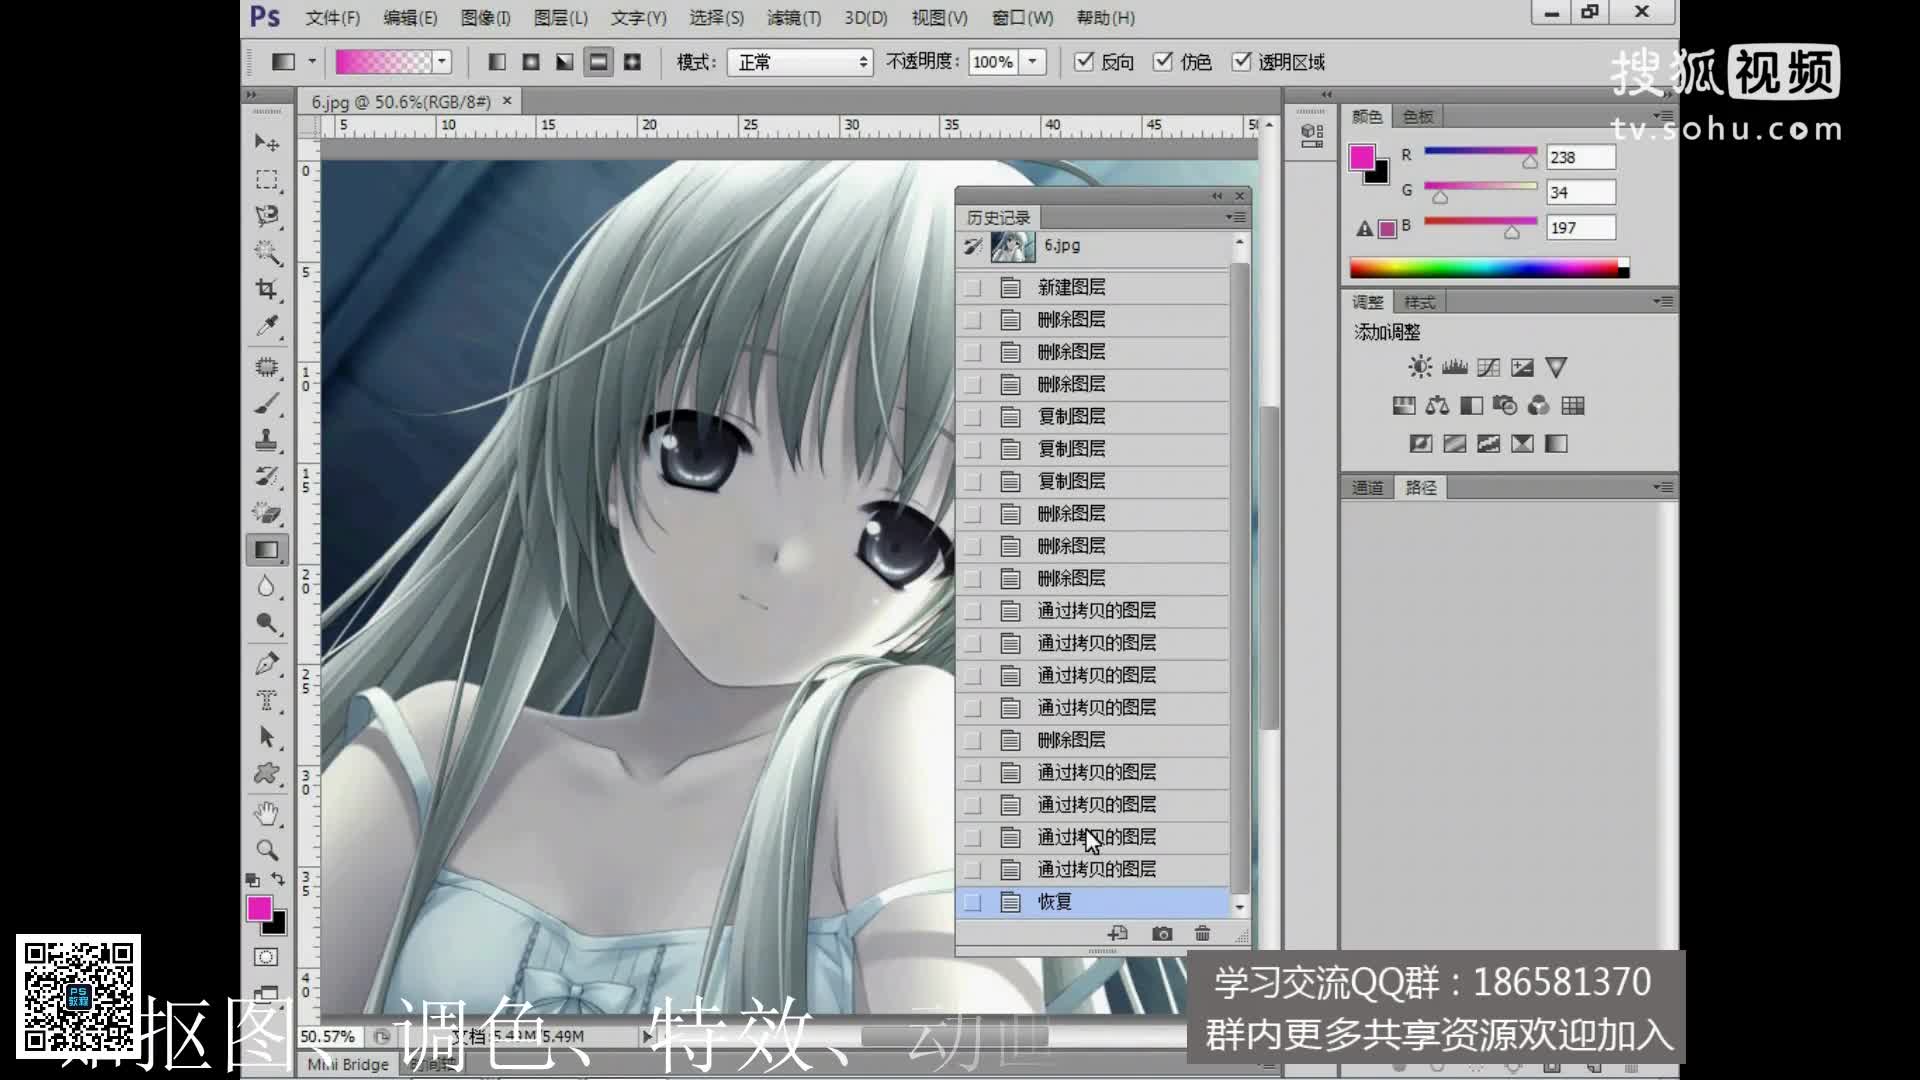This screenshot has height=1080, width=1920.
Task: Set history brush source at 恢复 state
Action: 972,902
